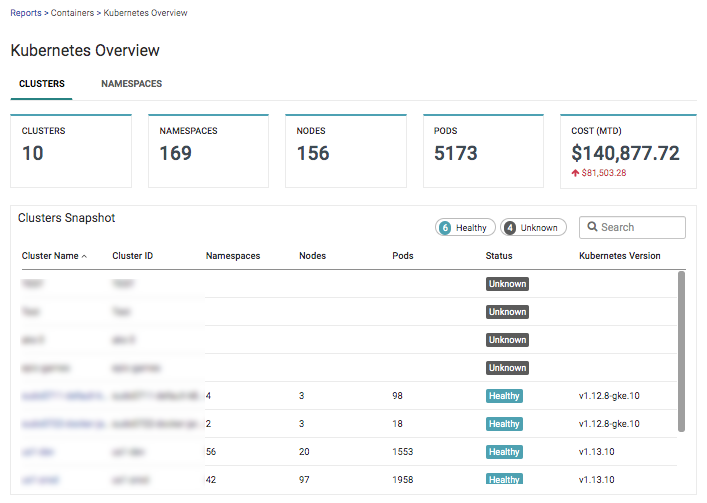
Task: Click the Clusters Snapshot heading
Action: (x=66, y=218)
